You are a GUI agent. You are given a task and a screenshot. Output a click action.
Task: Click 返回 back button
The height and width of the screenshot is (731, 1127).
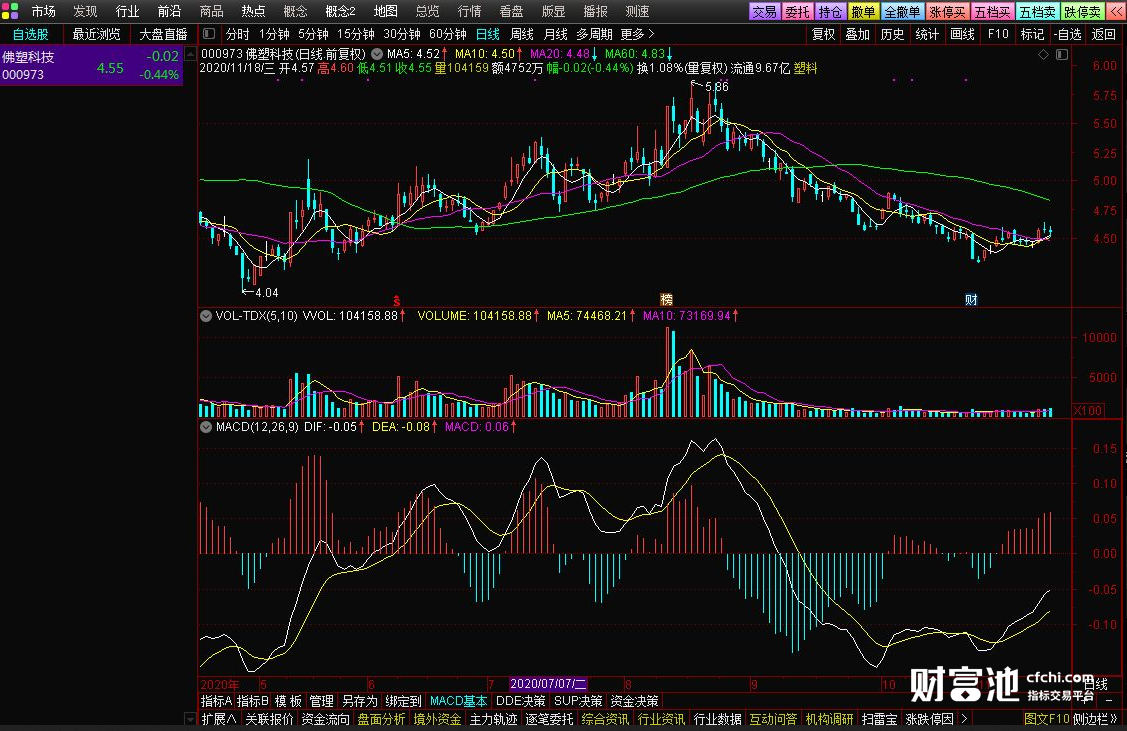pyautogui.click(x=1103, y=34)
